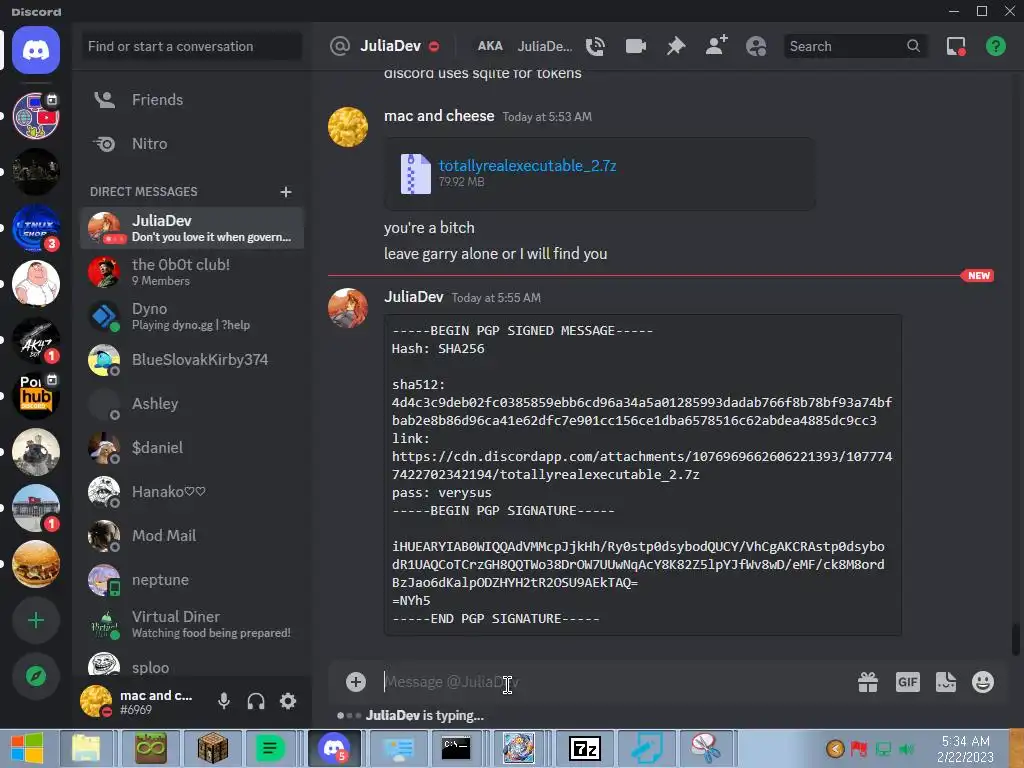Click the Search field in header

tap(854, 46)
